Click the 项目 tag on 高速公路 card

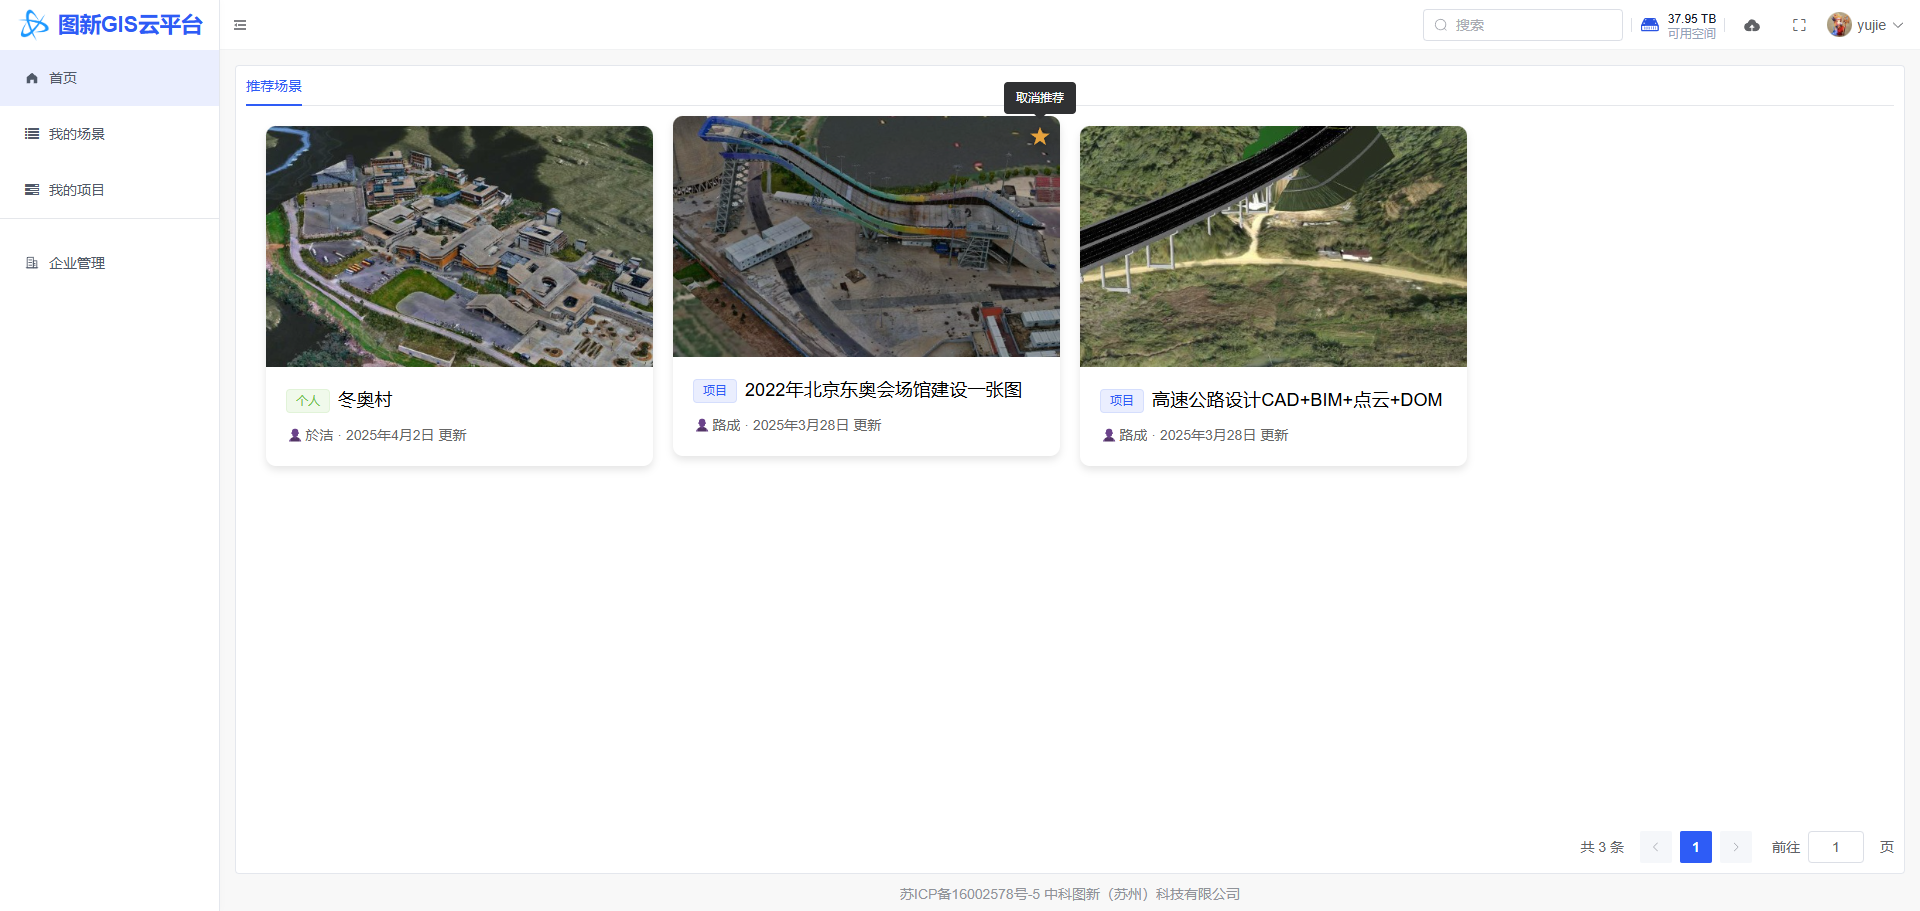pyautogui.click(x=1122, y=401)
